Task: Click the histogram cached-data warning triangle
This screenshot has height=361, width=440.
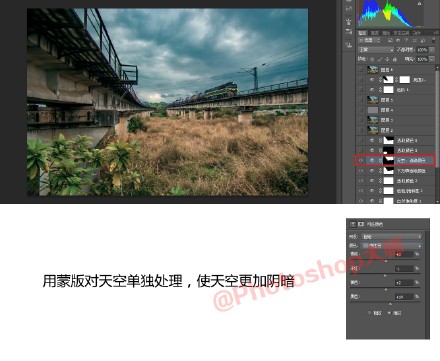Action: tap(419, 3)
